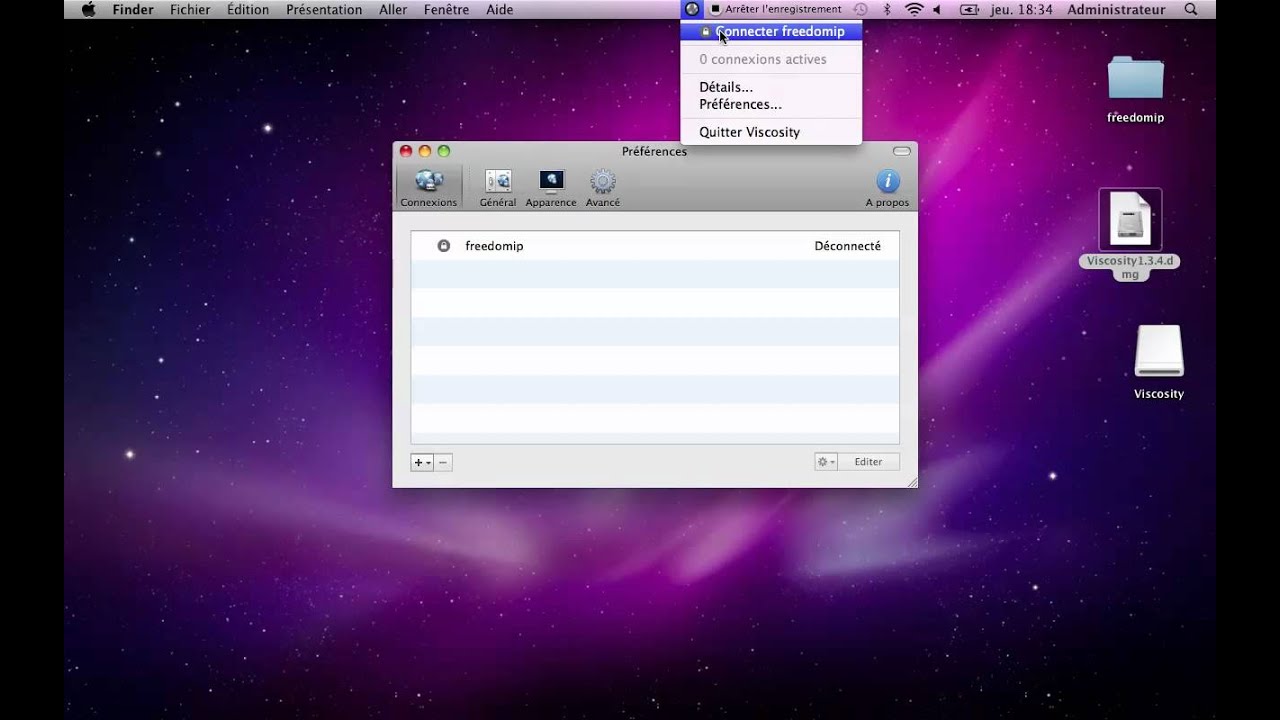
Task: Open the Apparence preferences tab
Action: click(x=551, y=188)
